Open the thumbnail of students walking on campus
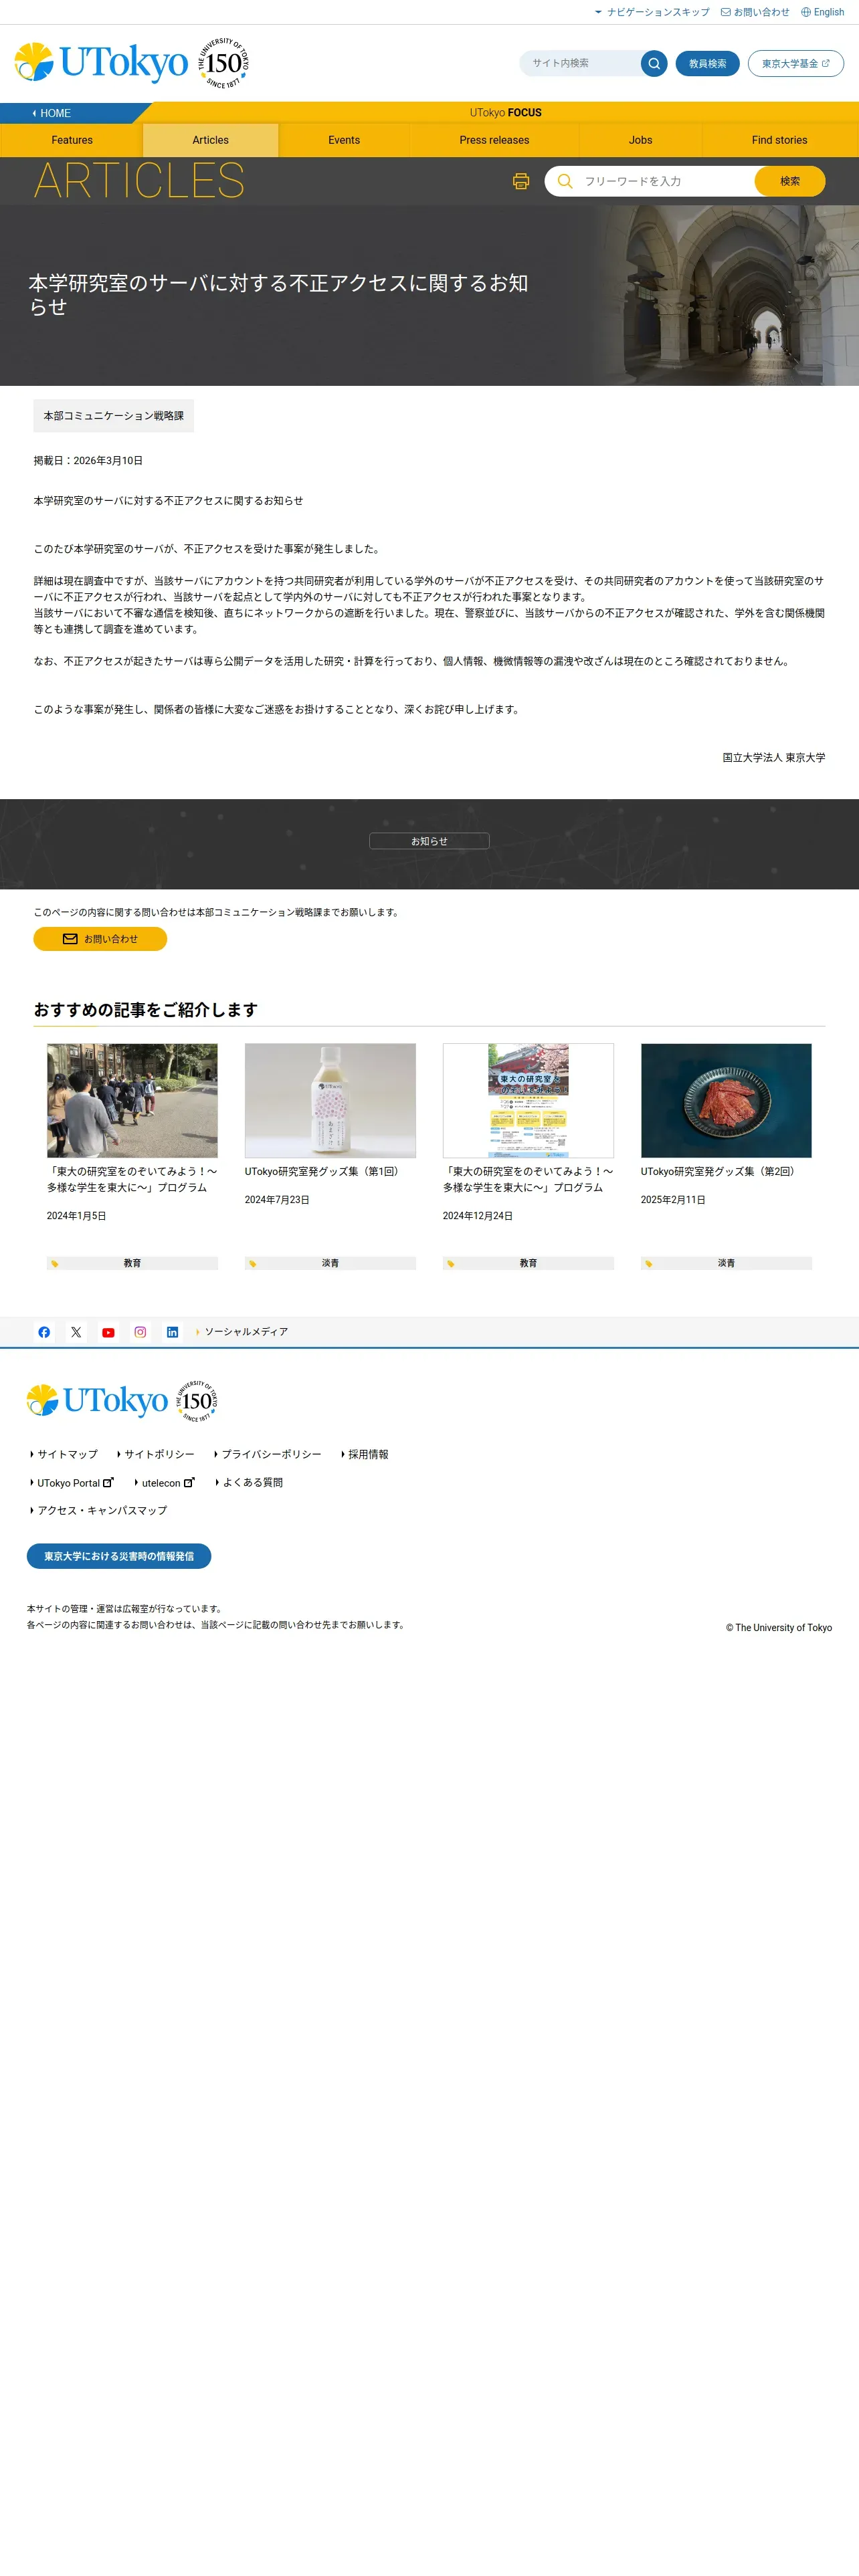The height and width of the screenshot is (2576, 859). point(132,1101)
